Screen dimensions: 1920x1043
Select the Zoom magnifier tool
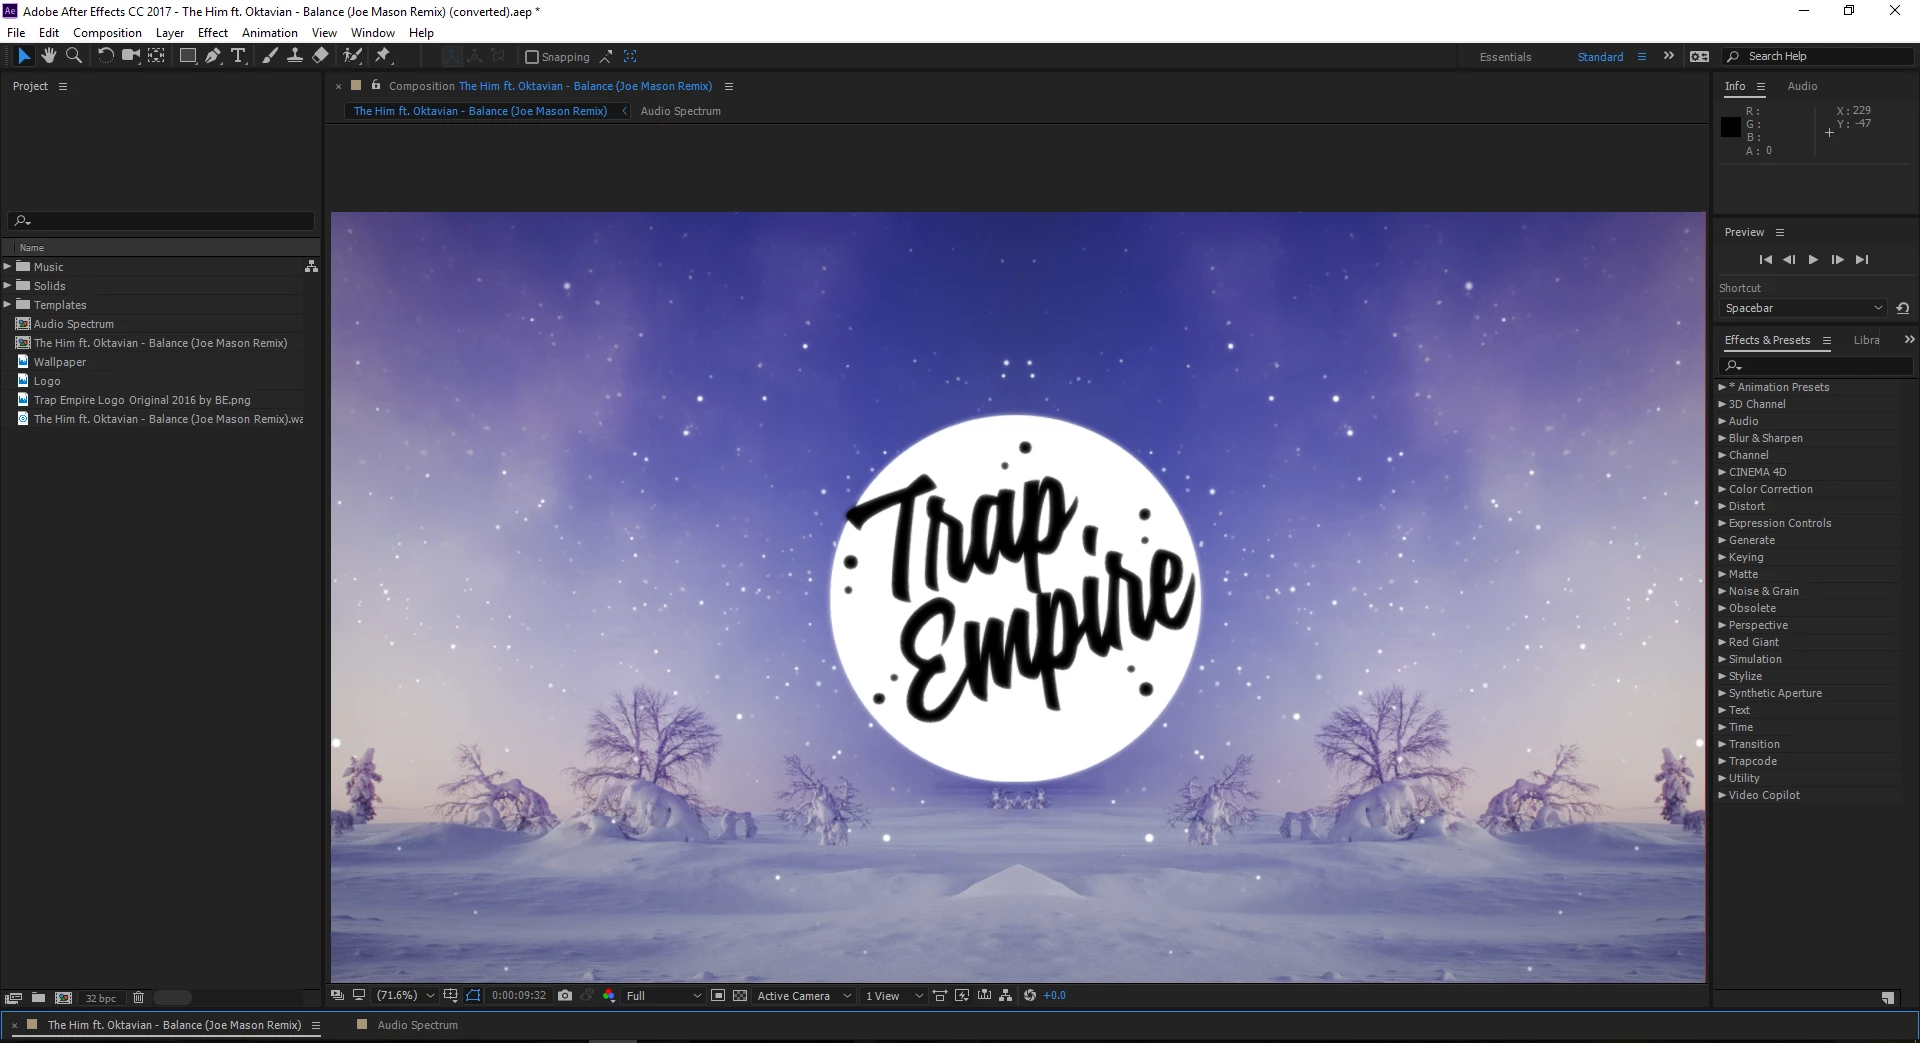pos(73,56)
